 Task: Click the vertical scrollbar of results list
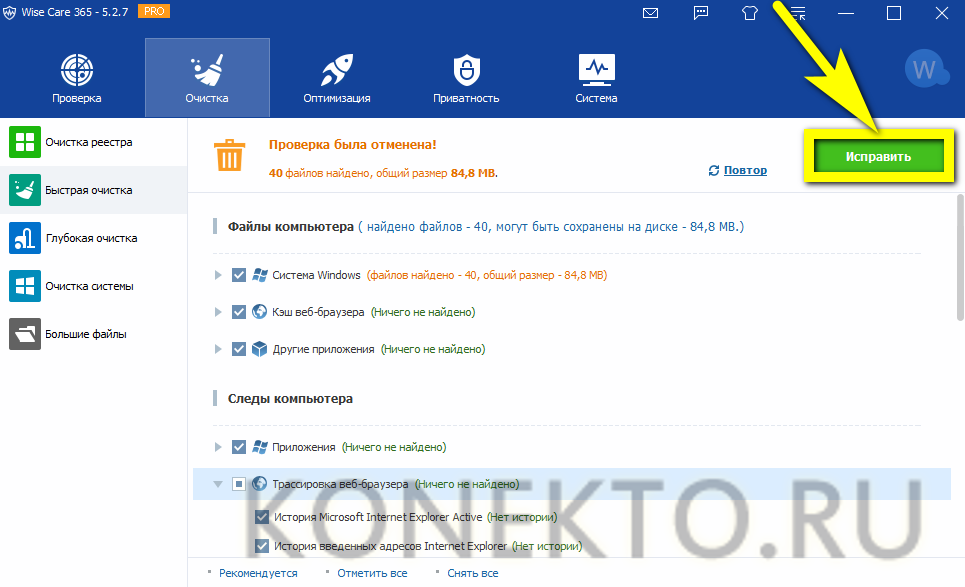click(960, 257)
